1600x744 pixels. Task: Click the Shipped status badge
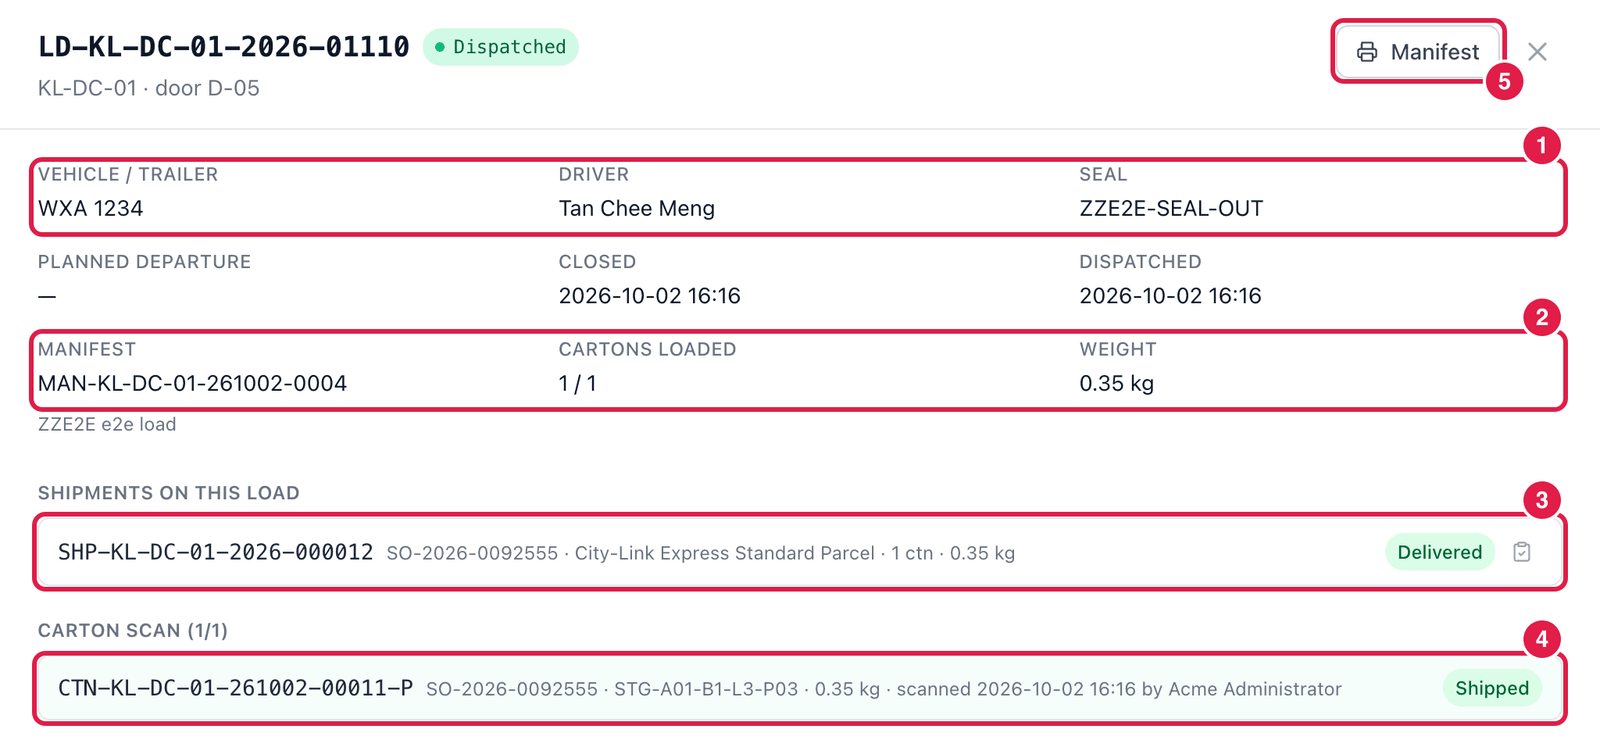click(x=1491, y=688)
